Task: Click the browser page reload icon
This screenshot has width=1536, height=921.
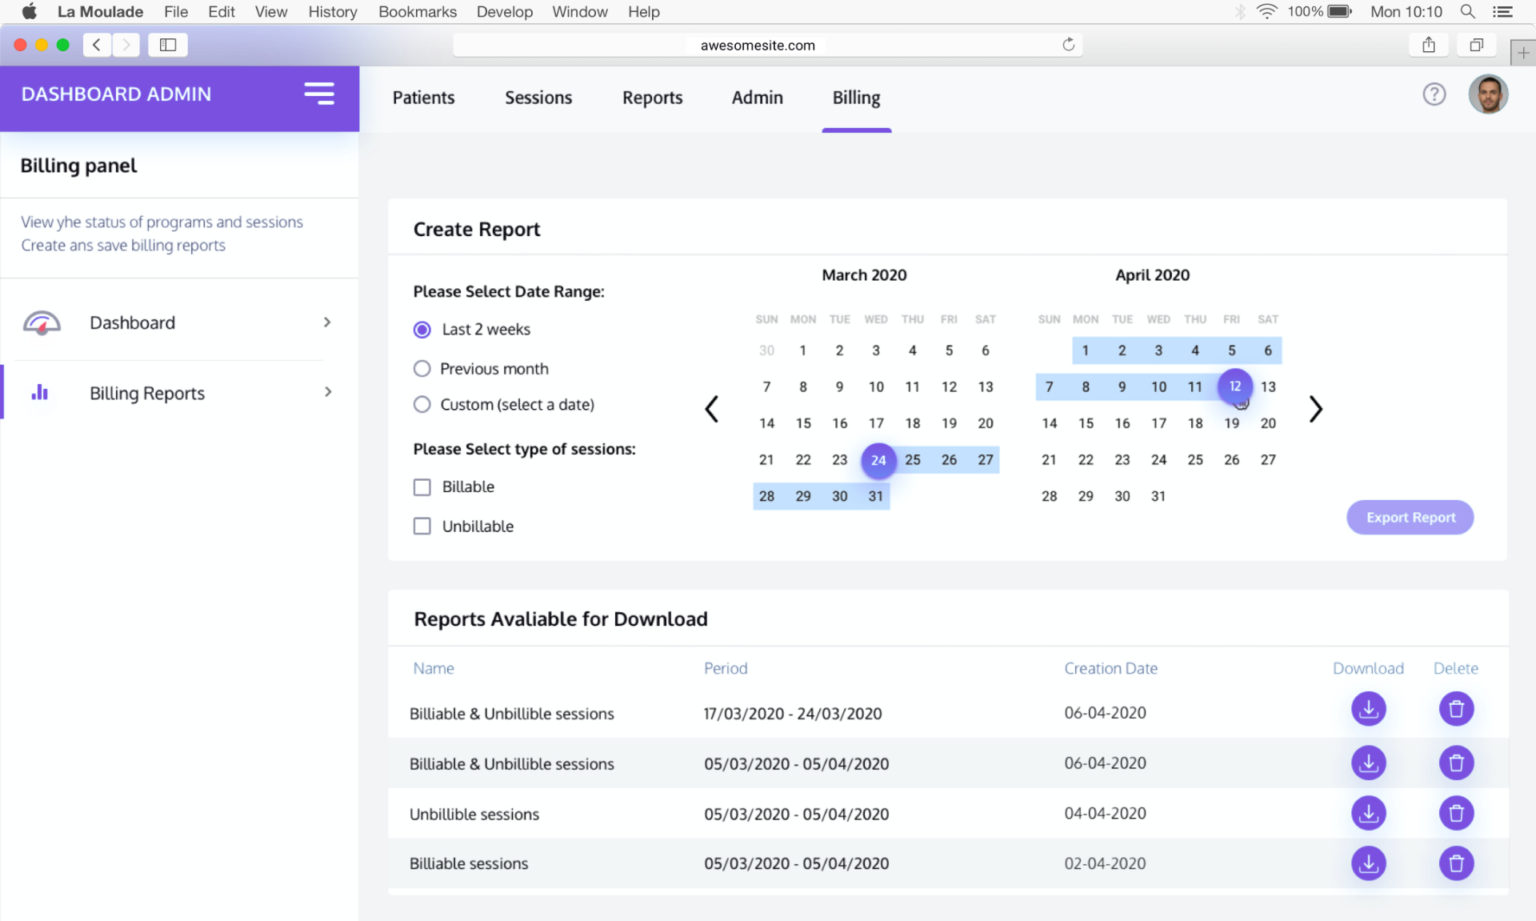Action: pos(1068,45)
